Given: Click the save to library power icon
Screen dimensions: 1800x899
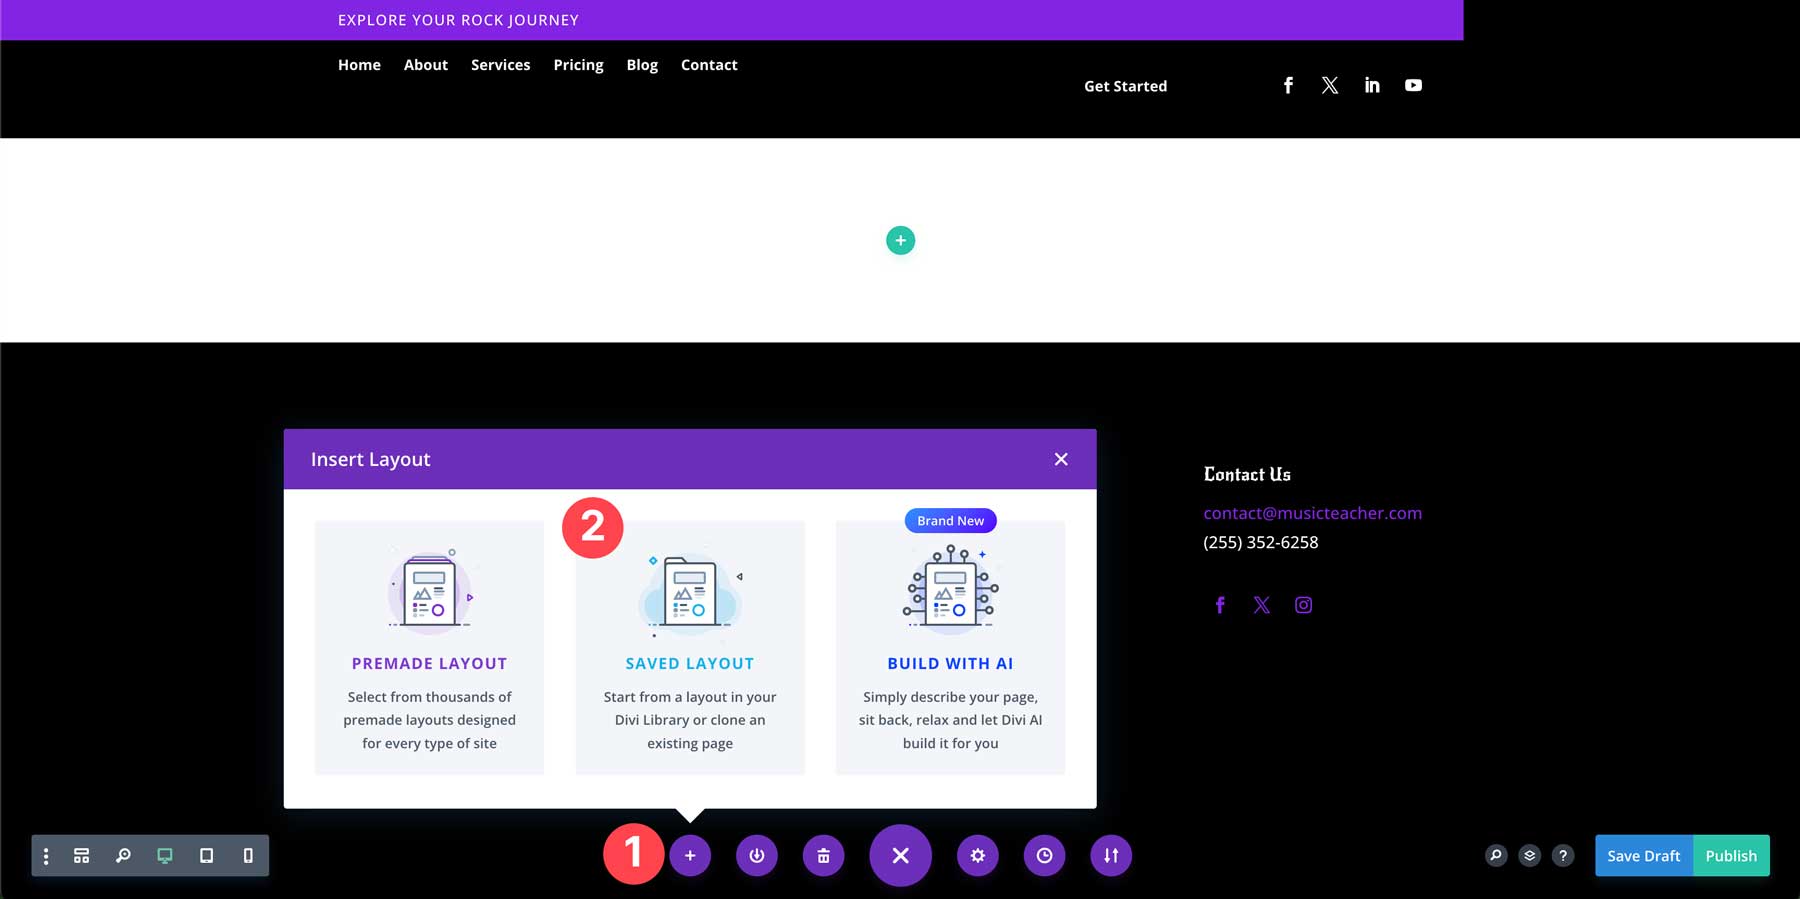Looking at the screenshot, I should tap(757, 855).
